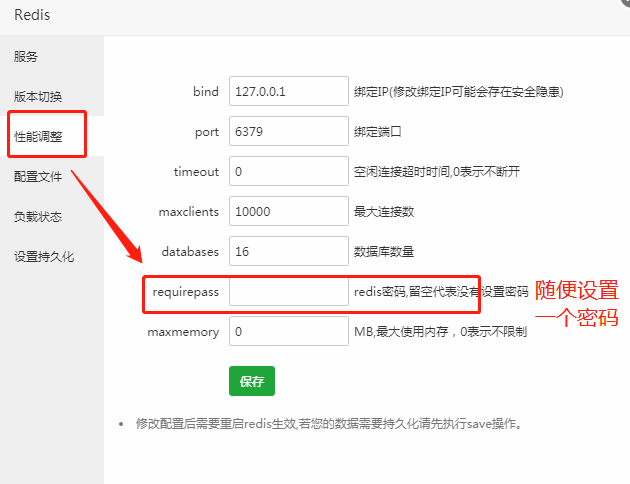Screen dimensions: 630x484
Task: Focus the requirepass password field
Action: [x=288, y=291]
